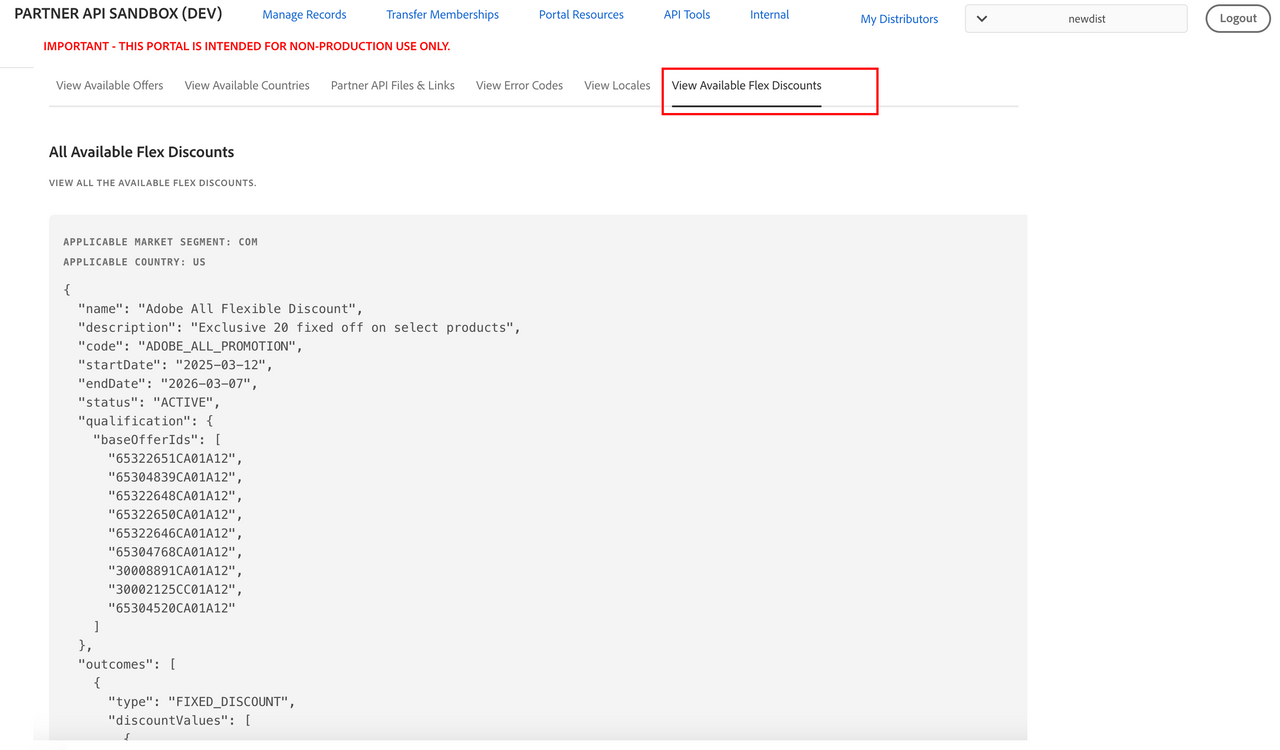
Task: Click the "Adobe All Flexible Discount" name line
Action: [x=220, y=309]
